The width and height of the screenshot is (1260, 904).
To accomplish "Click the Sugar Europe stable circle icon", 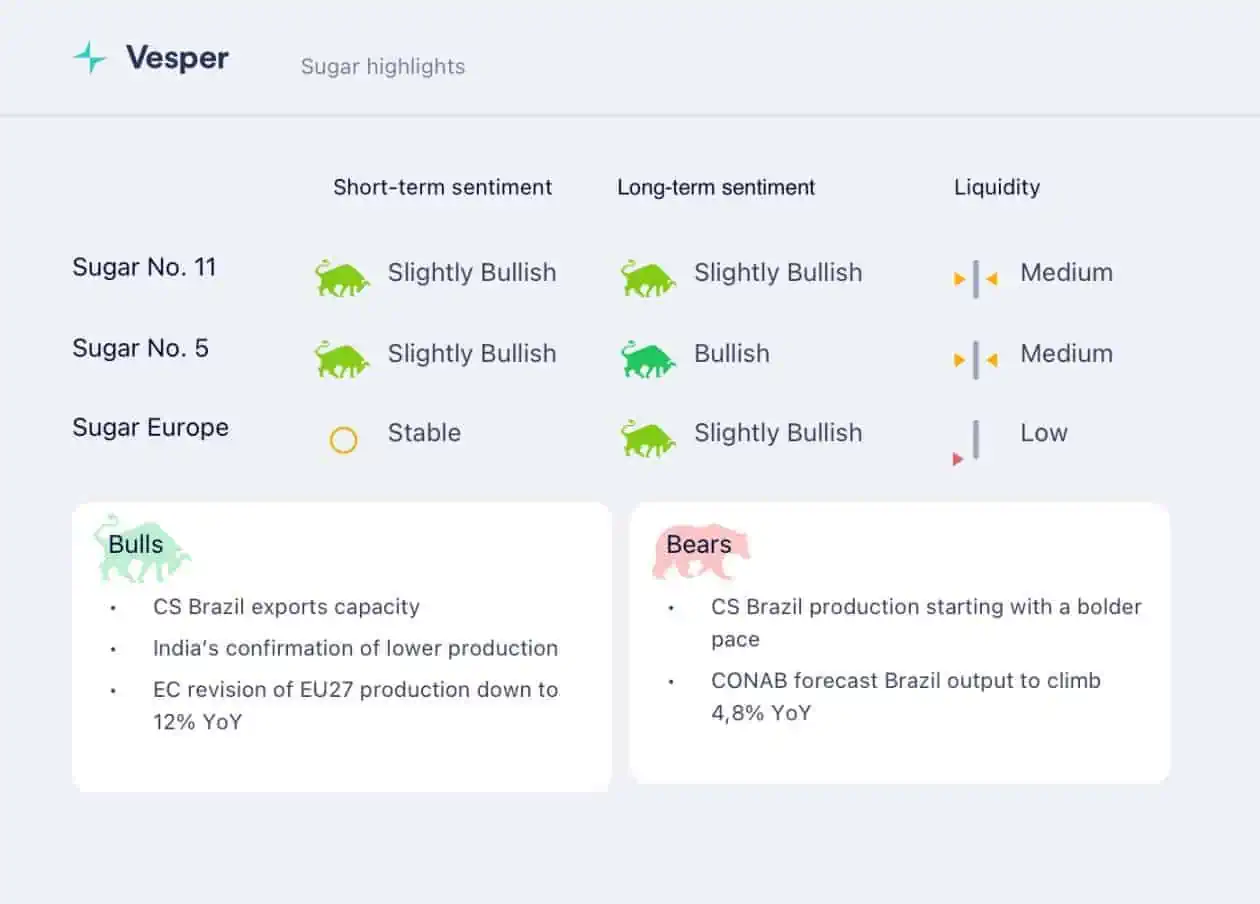I will tap(343, 440).
